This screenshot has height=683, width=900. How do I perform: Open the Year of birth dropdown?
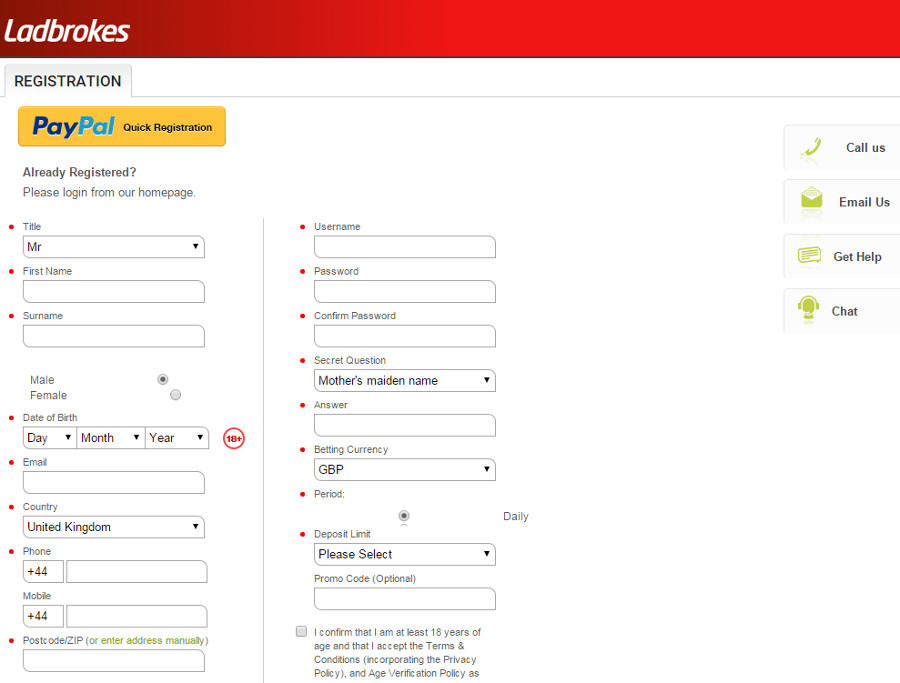(x=177, y=438)
